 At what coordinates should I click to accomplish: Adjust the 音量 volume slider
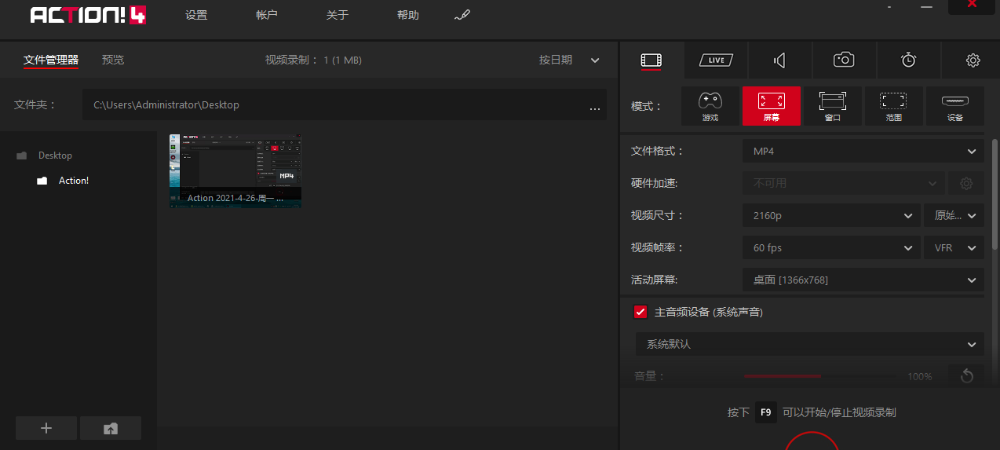click(x=820, y=376)
